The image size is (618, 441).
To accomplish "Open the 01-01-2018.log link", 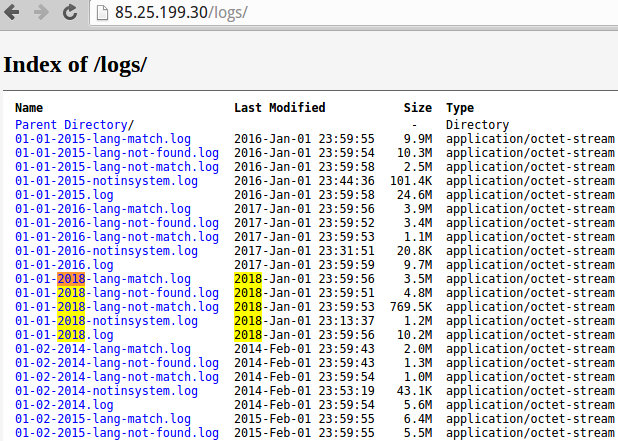I will click(x=64, y=335).
